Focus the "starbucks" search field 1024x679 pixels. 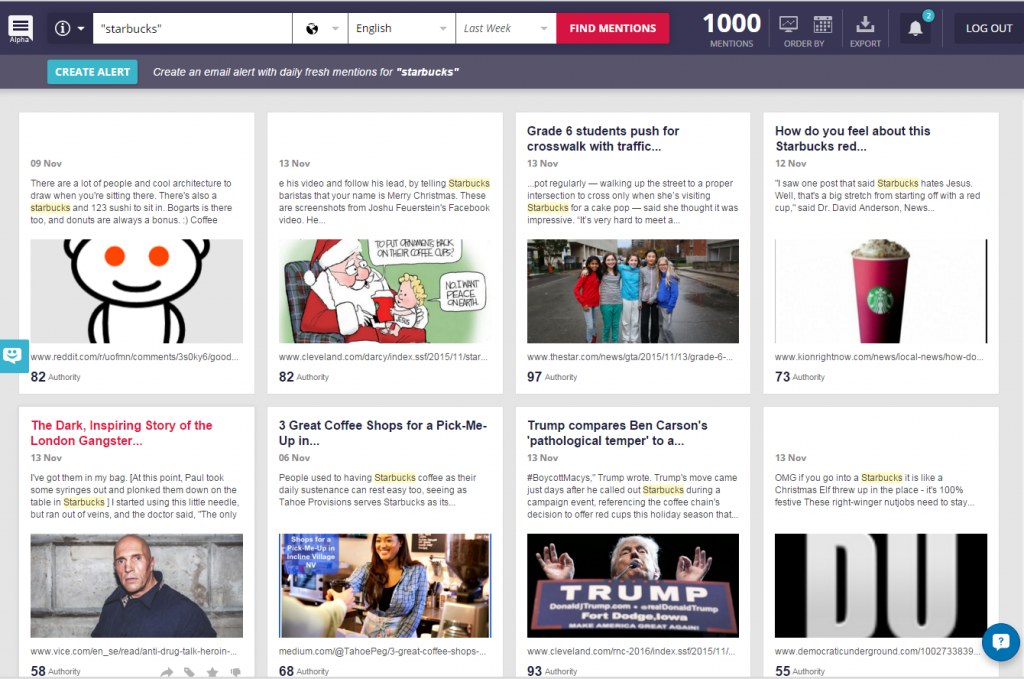click(193, 29)
